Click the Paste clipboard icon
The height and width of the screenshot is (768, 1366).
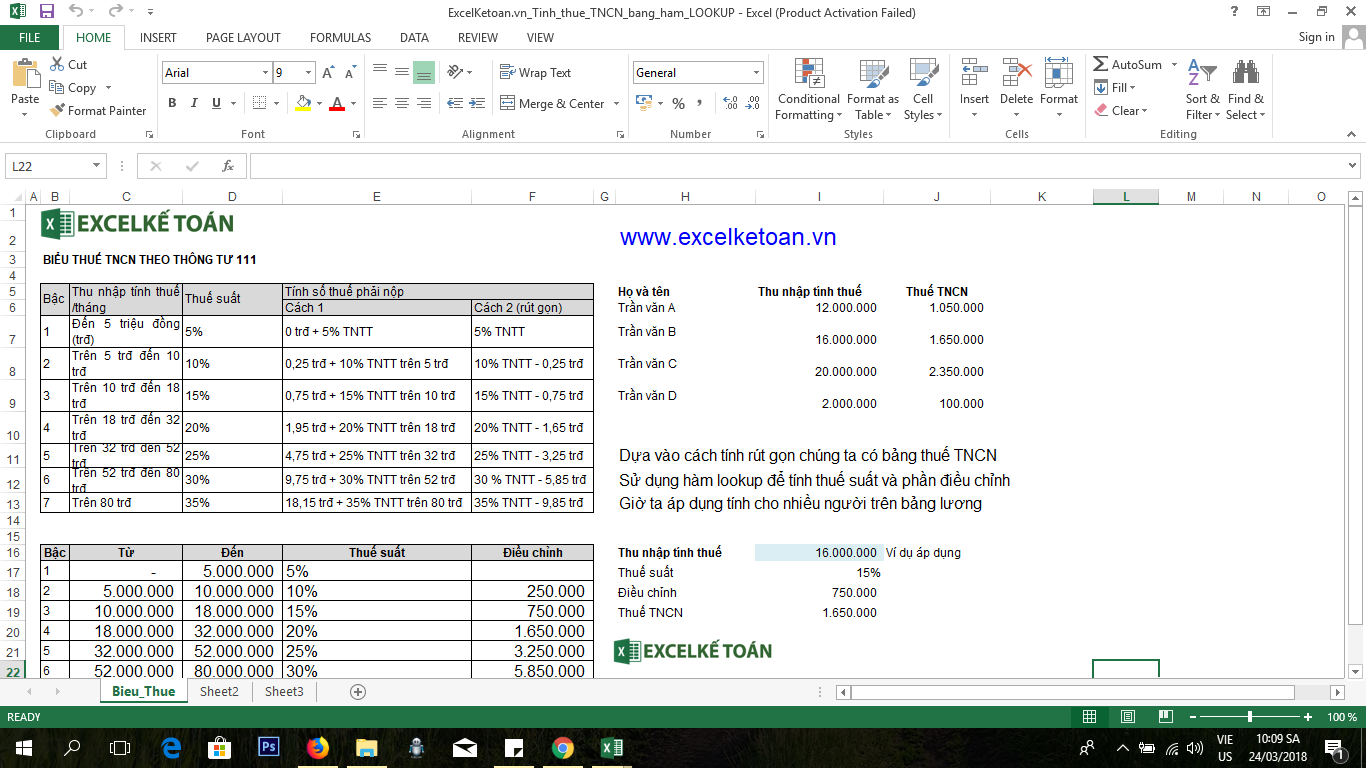(x=25, y=75)
